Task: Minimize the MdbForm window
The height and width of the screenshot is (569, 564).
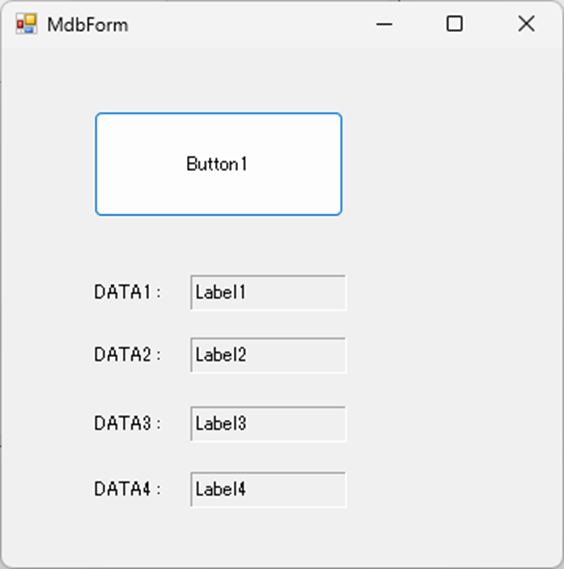Action: tap(384, 24)
